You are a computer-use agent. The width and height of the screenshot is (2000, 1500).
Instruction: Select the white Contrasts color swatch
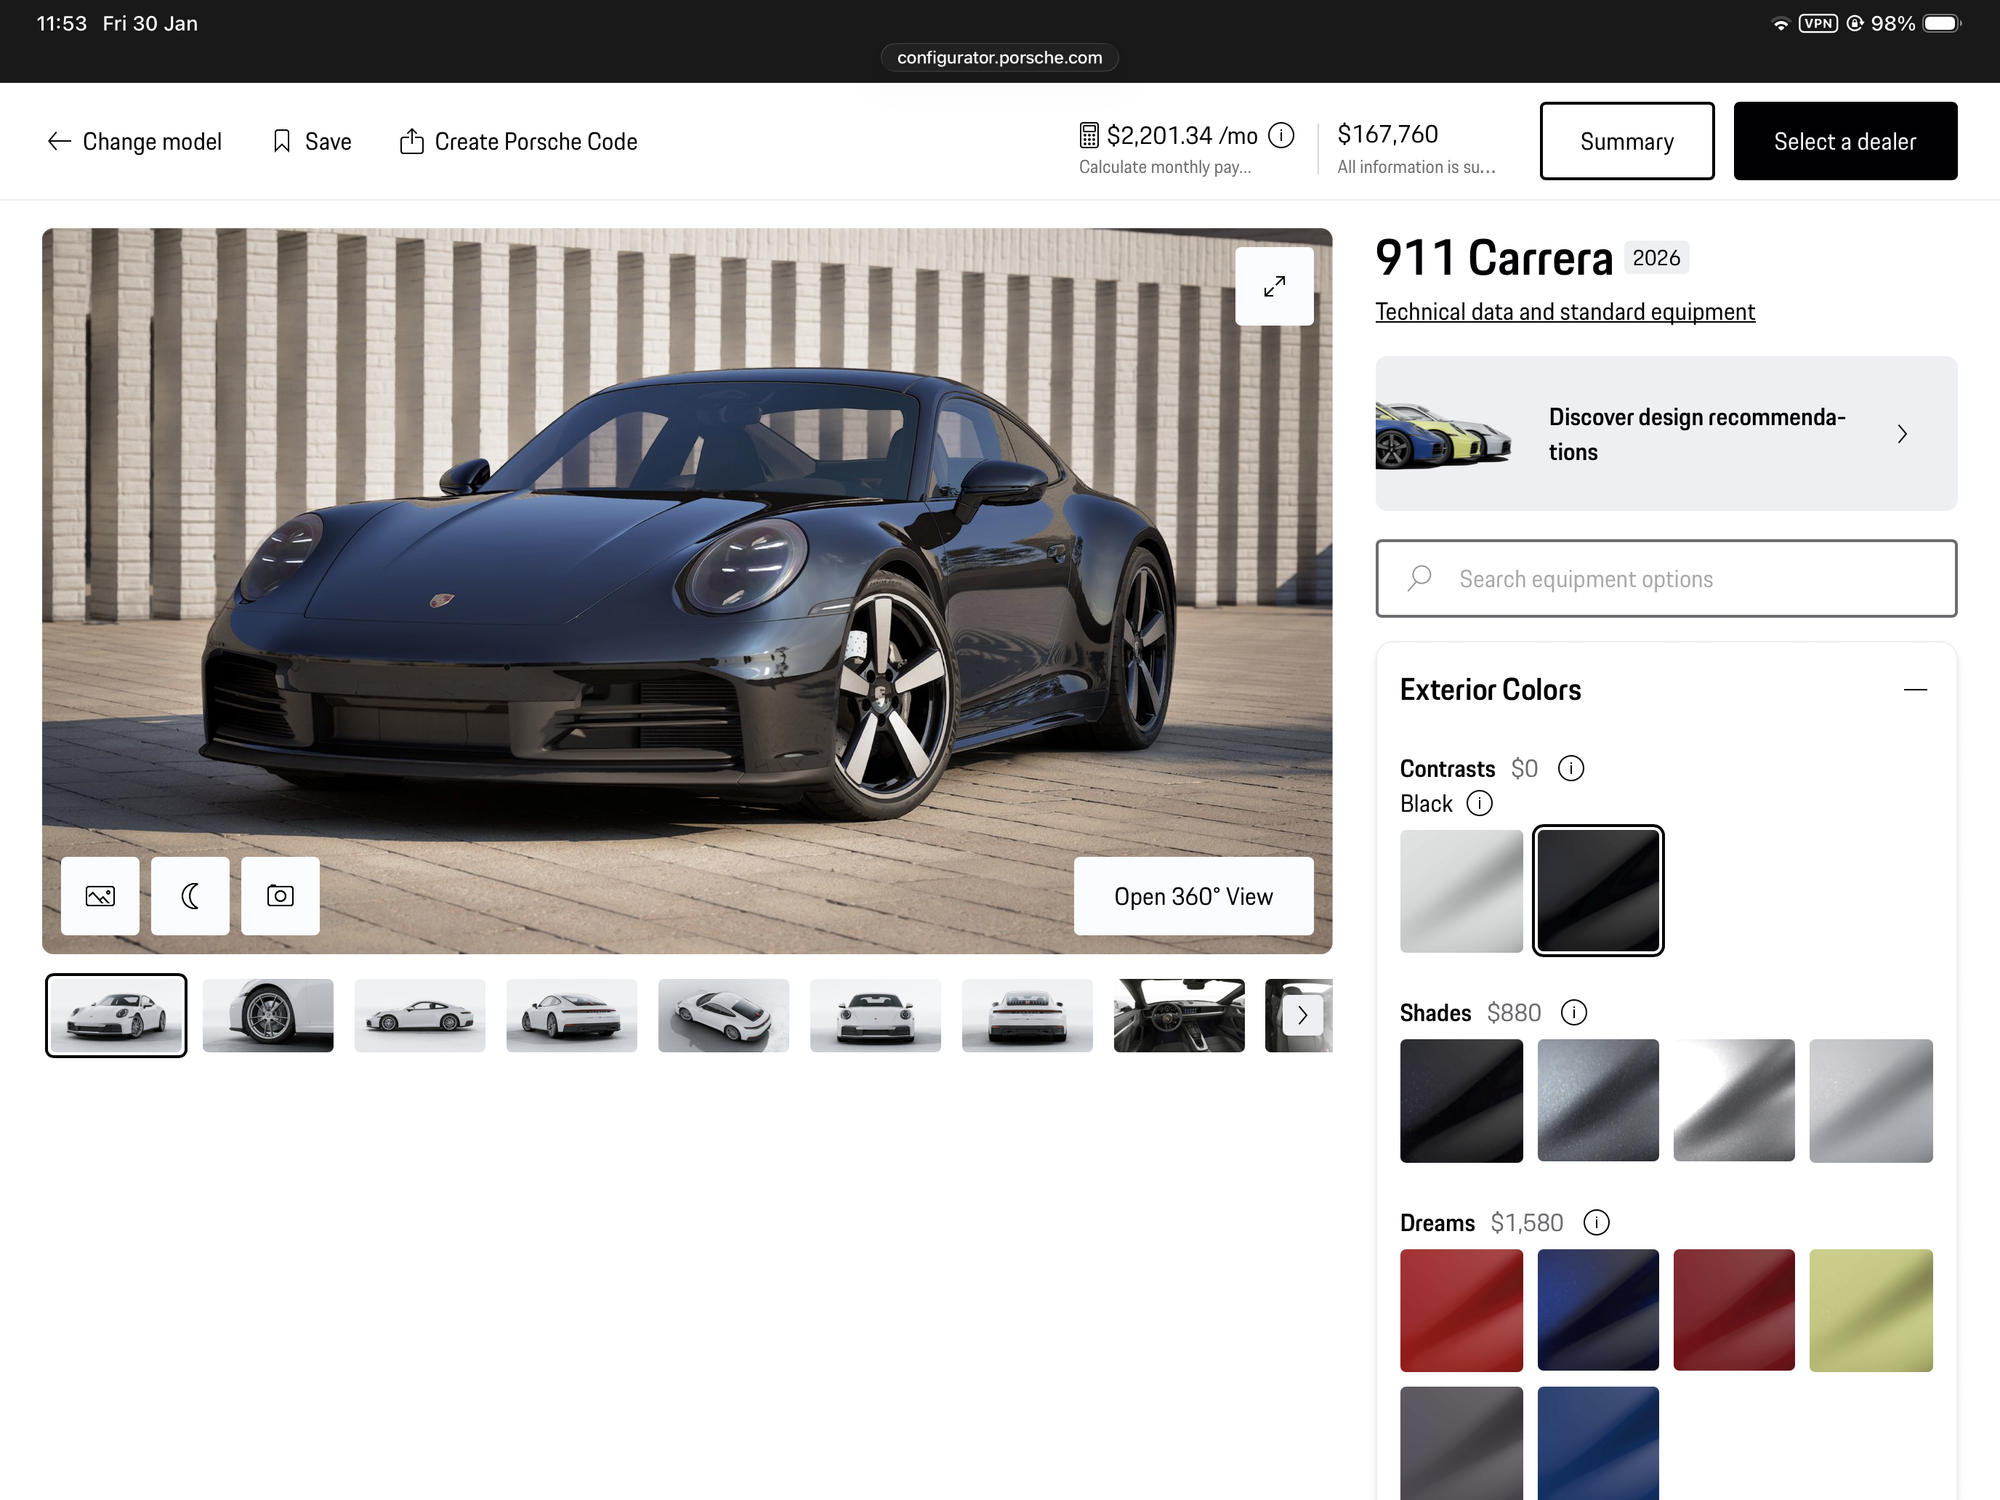(x=1461, y=891)
